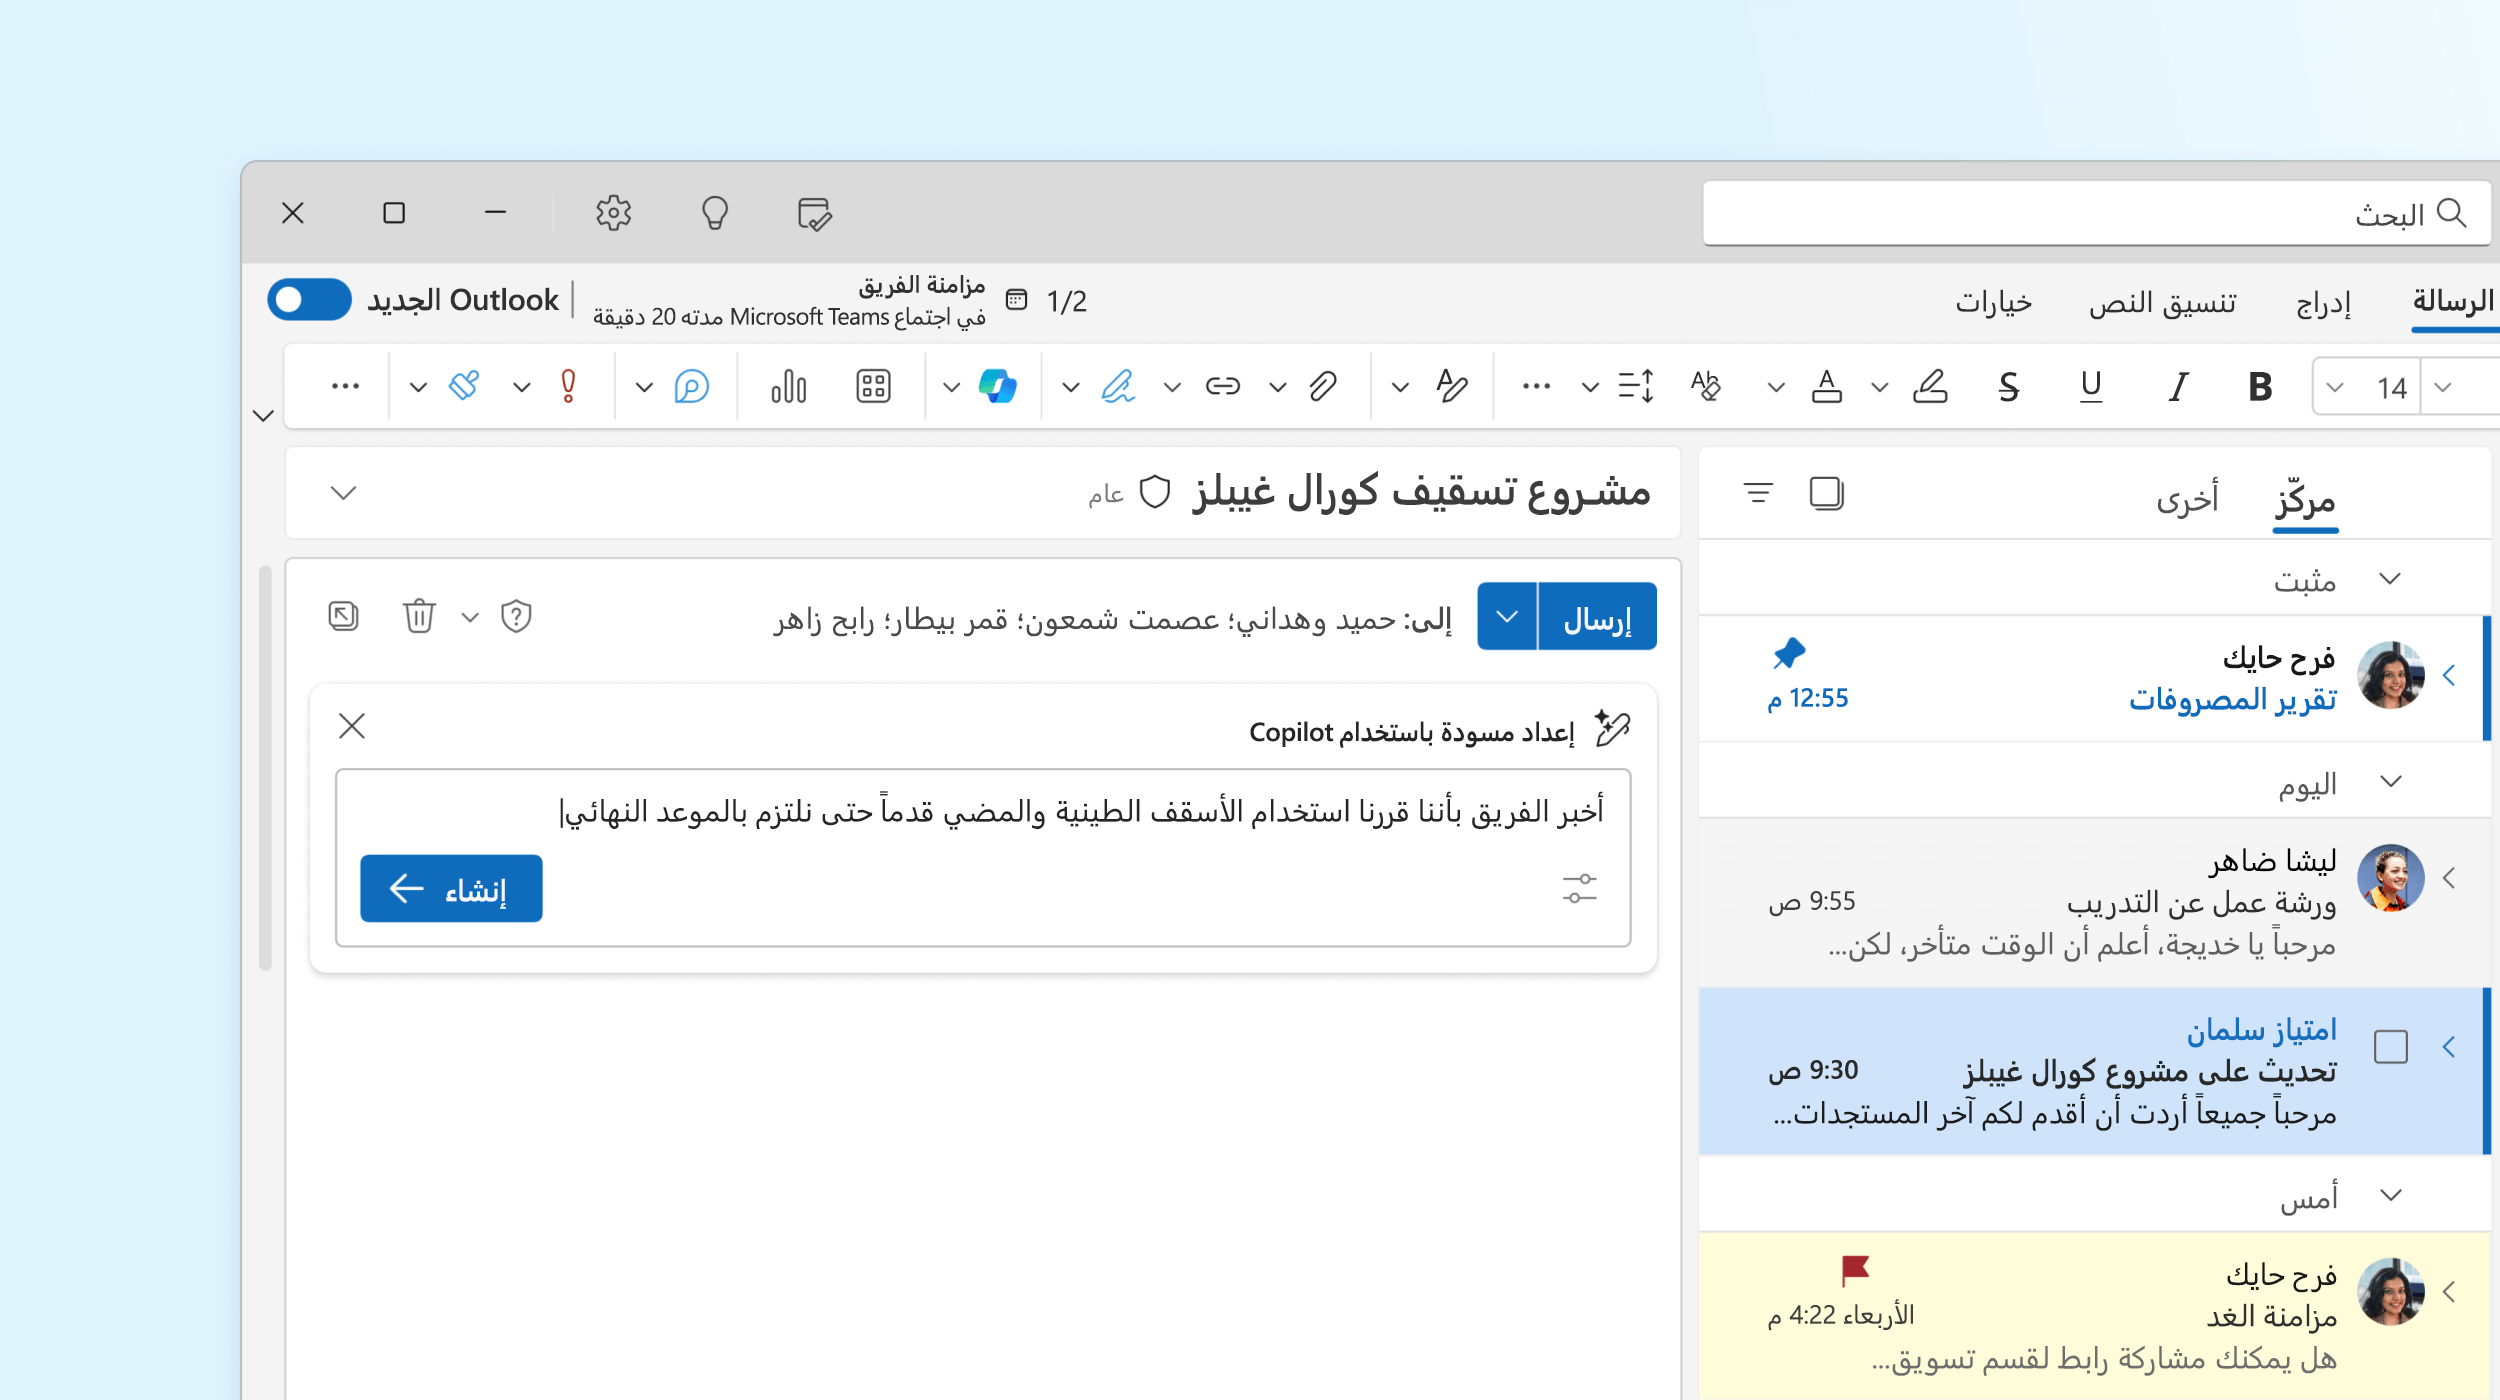Check the امتياز سلمان message checkbox
The width and height of the screenshot is (2500, 1400).
[x=2390, y=1047]
